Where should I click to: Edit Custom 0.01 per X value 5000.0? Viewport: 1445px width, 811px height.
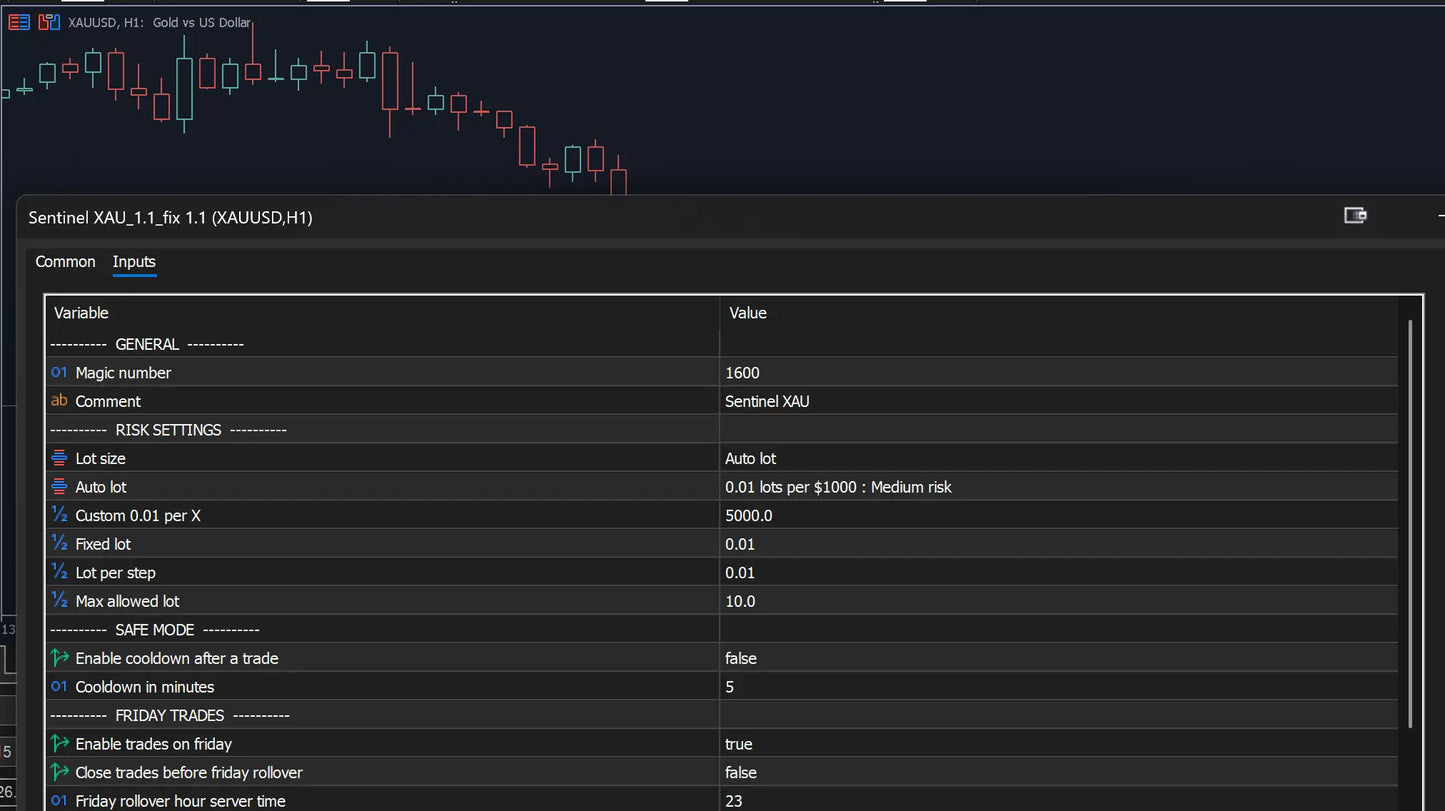1058,516
